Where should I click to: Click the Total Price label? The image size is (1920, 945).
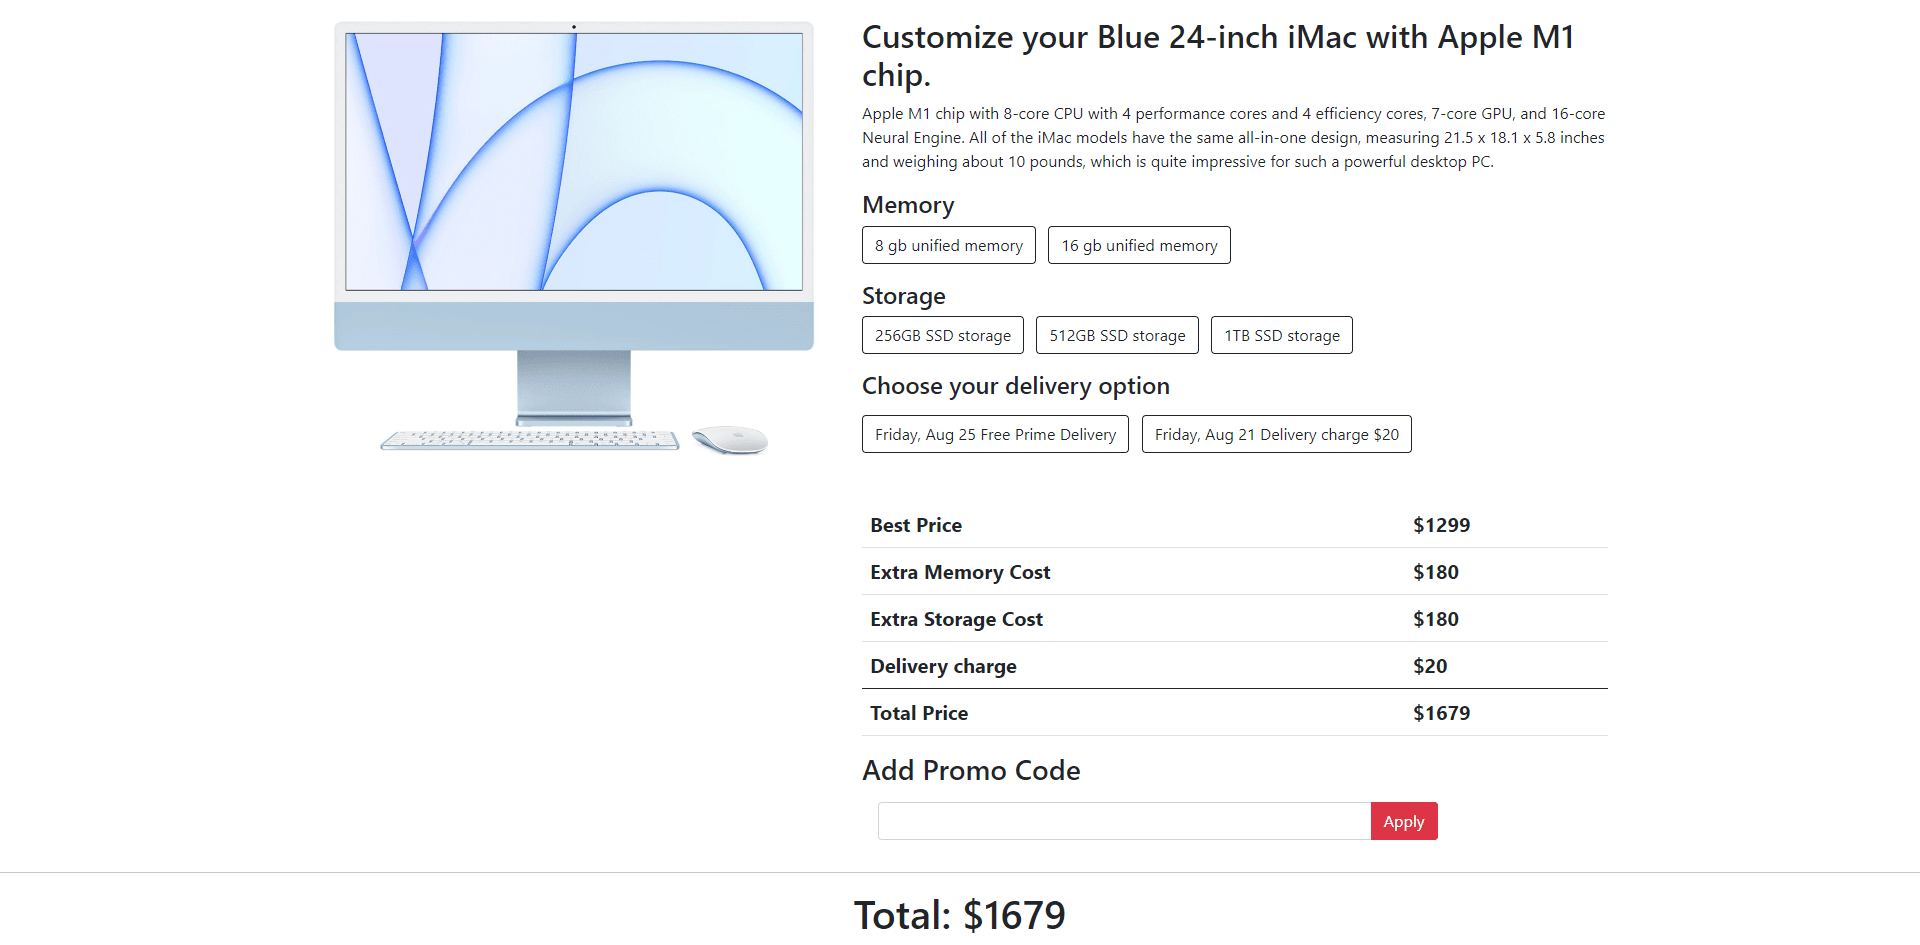coord(919,713)
